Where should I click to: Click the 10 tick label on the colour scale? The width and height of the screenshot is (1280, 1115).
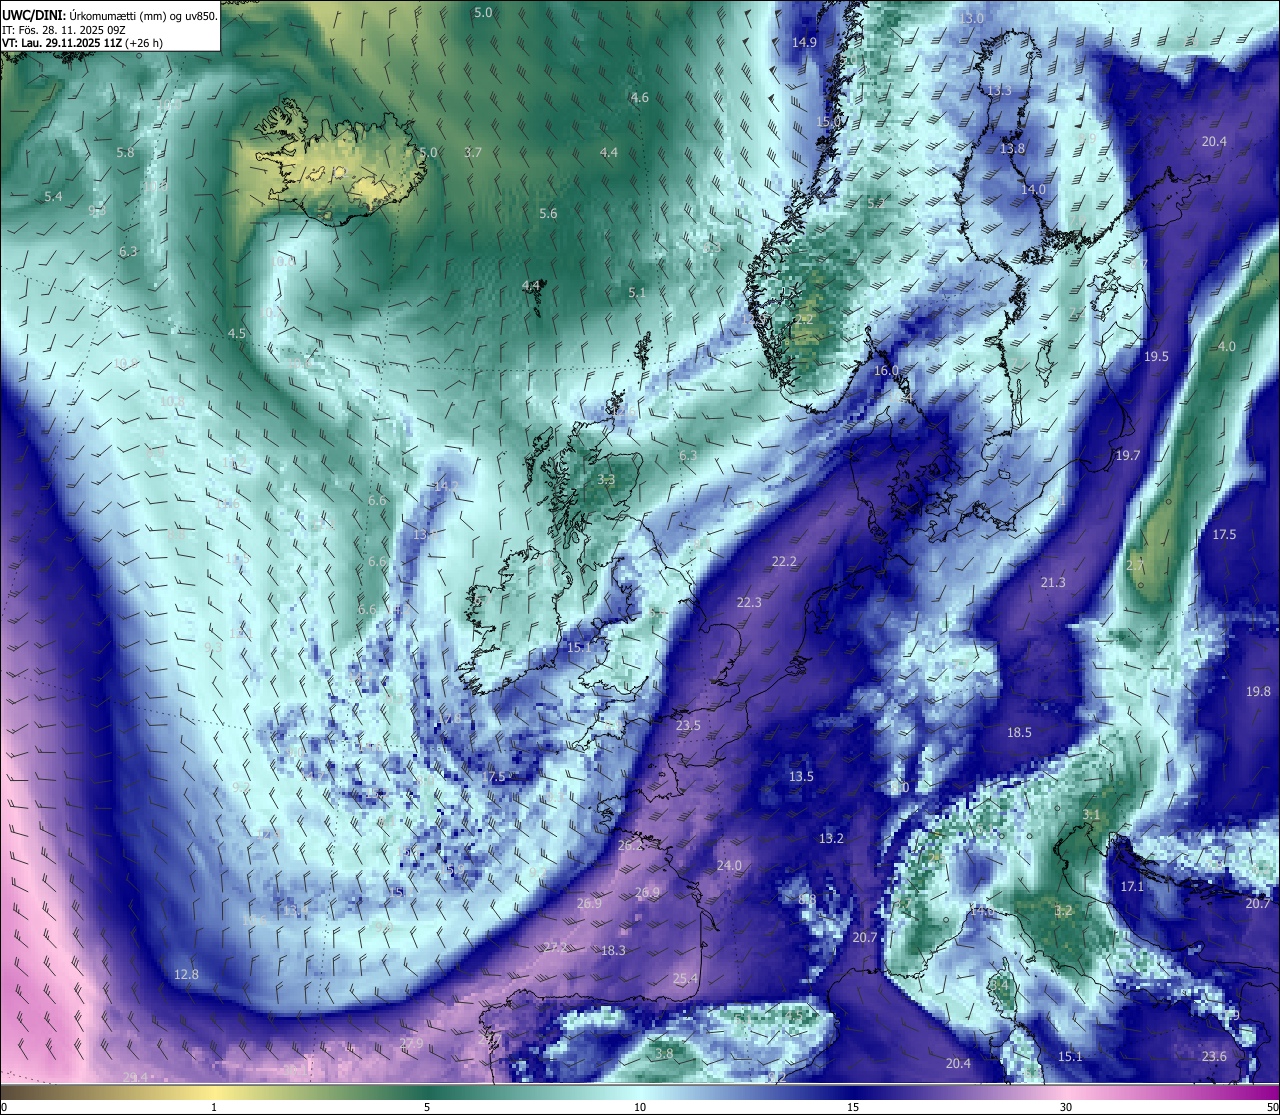(640, 1107)
